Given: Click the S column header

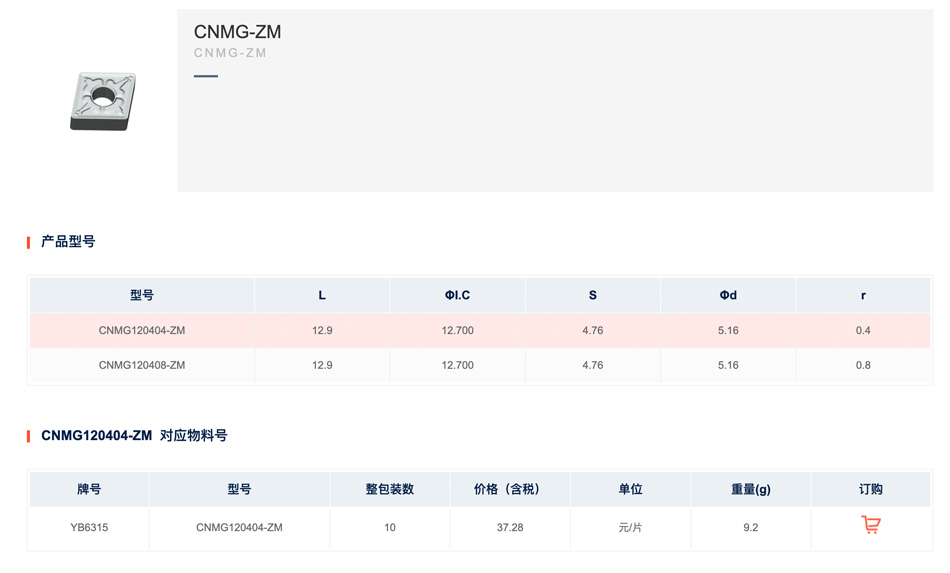Looking at the screenshot, I should [593, 295].
